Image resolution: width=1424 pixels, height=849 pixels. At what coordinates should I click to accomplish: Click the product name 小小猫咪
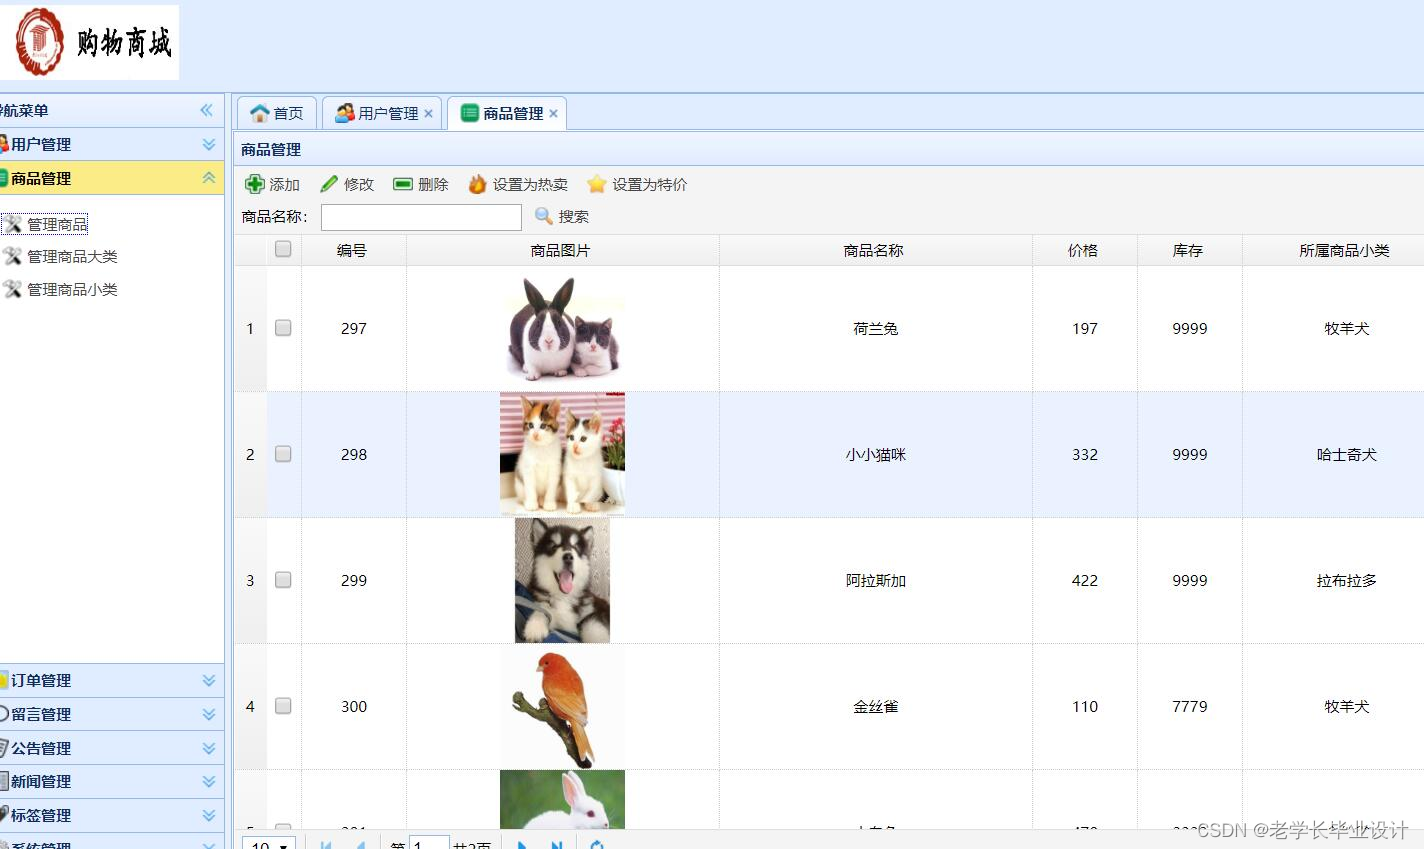point(876,454)
